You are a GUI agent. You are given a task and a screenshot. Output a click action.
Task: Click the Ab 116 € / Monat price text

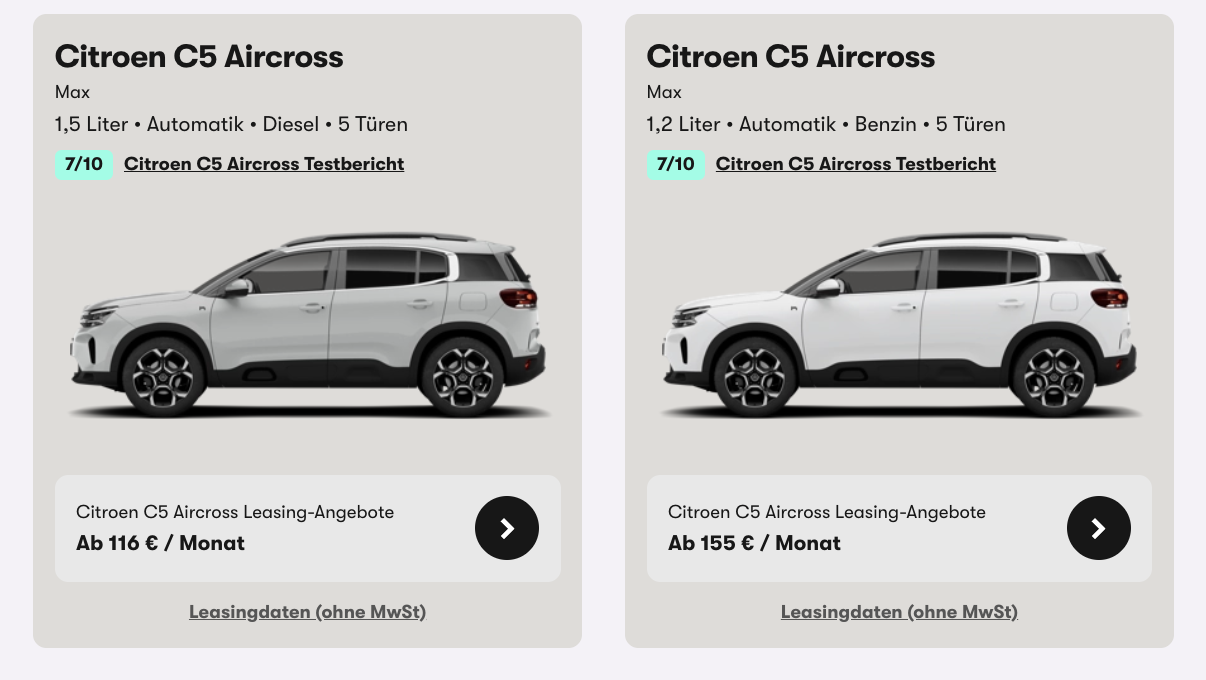[x=160, y=543]
